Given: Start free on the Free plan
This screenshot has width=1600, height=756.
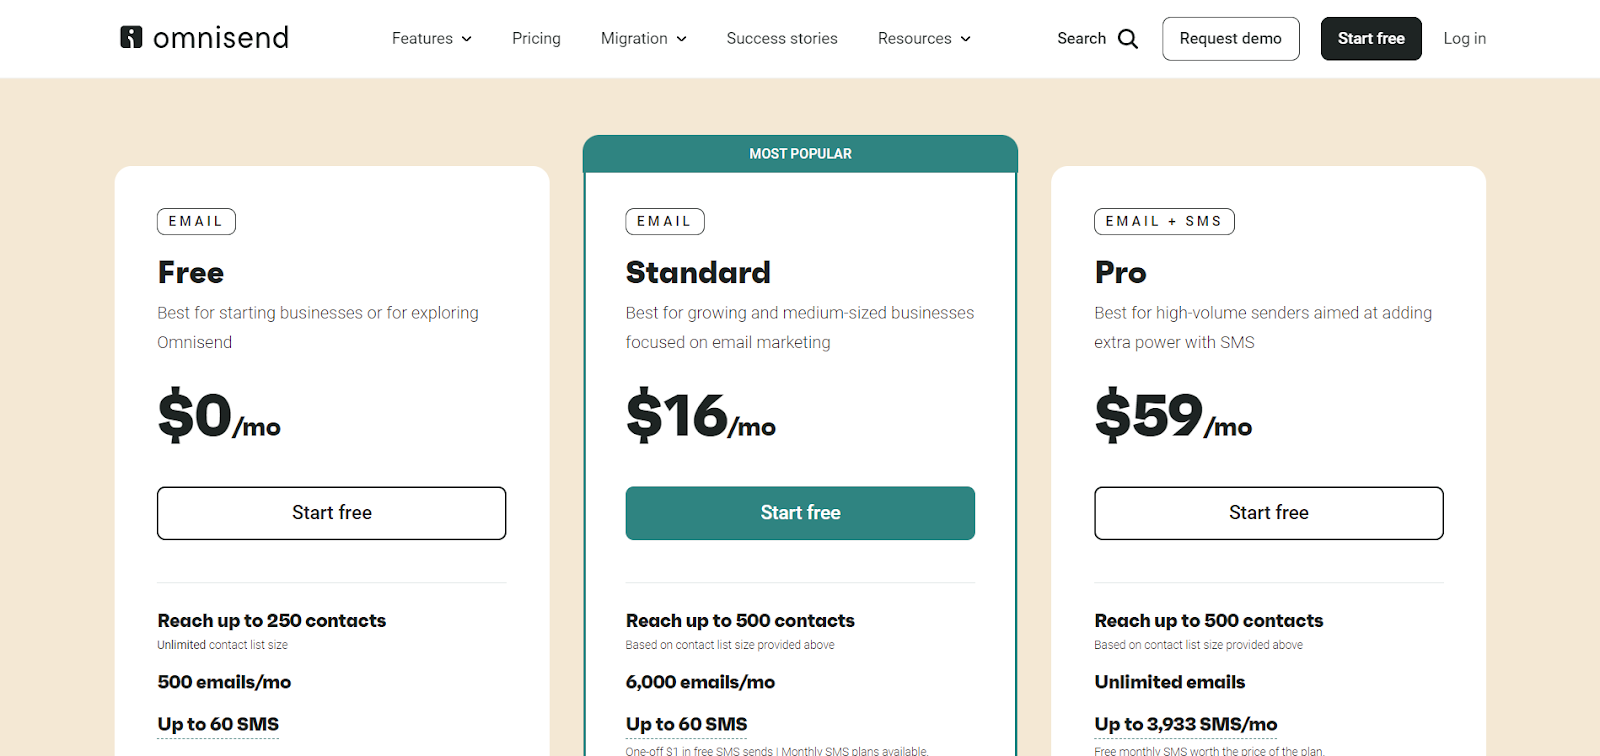Looking at the screenshot, I should pos(331,513).
